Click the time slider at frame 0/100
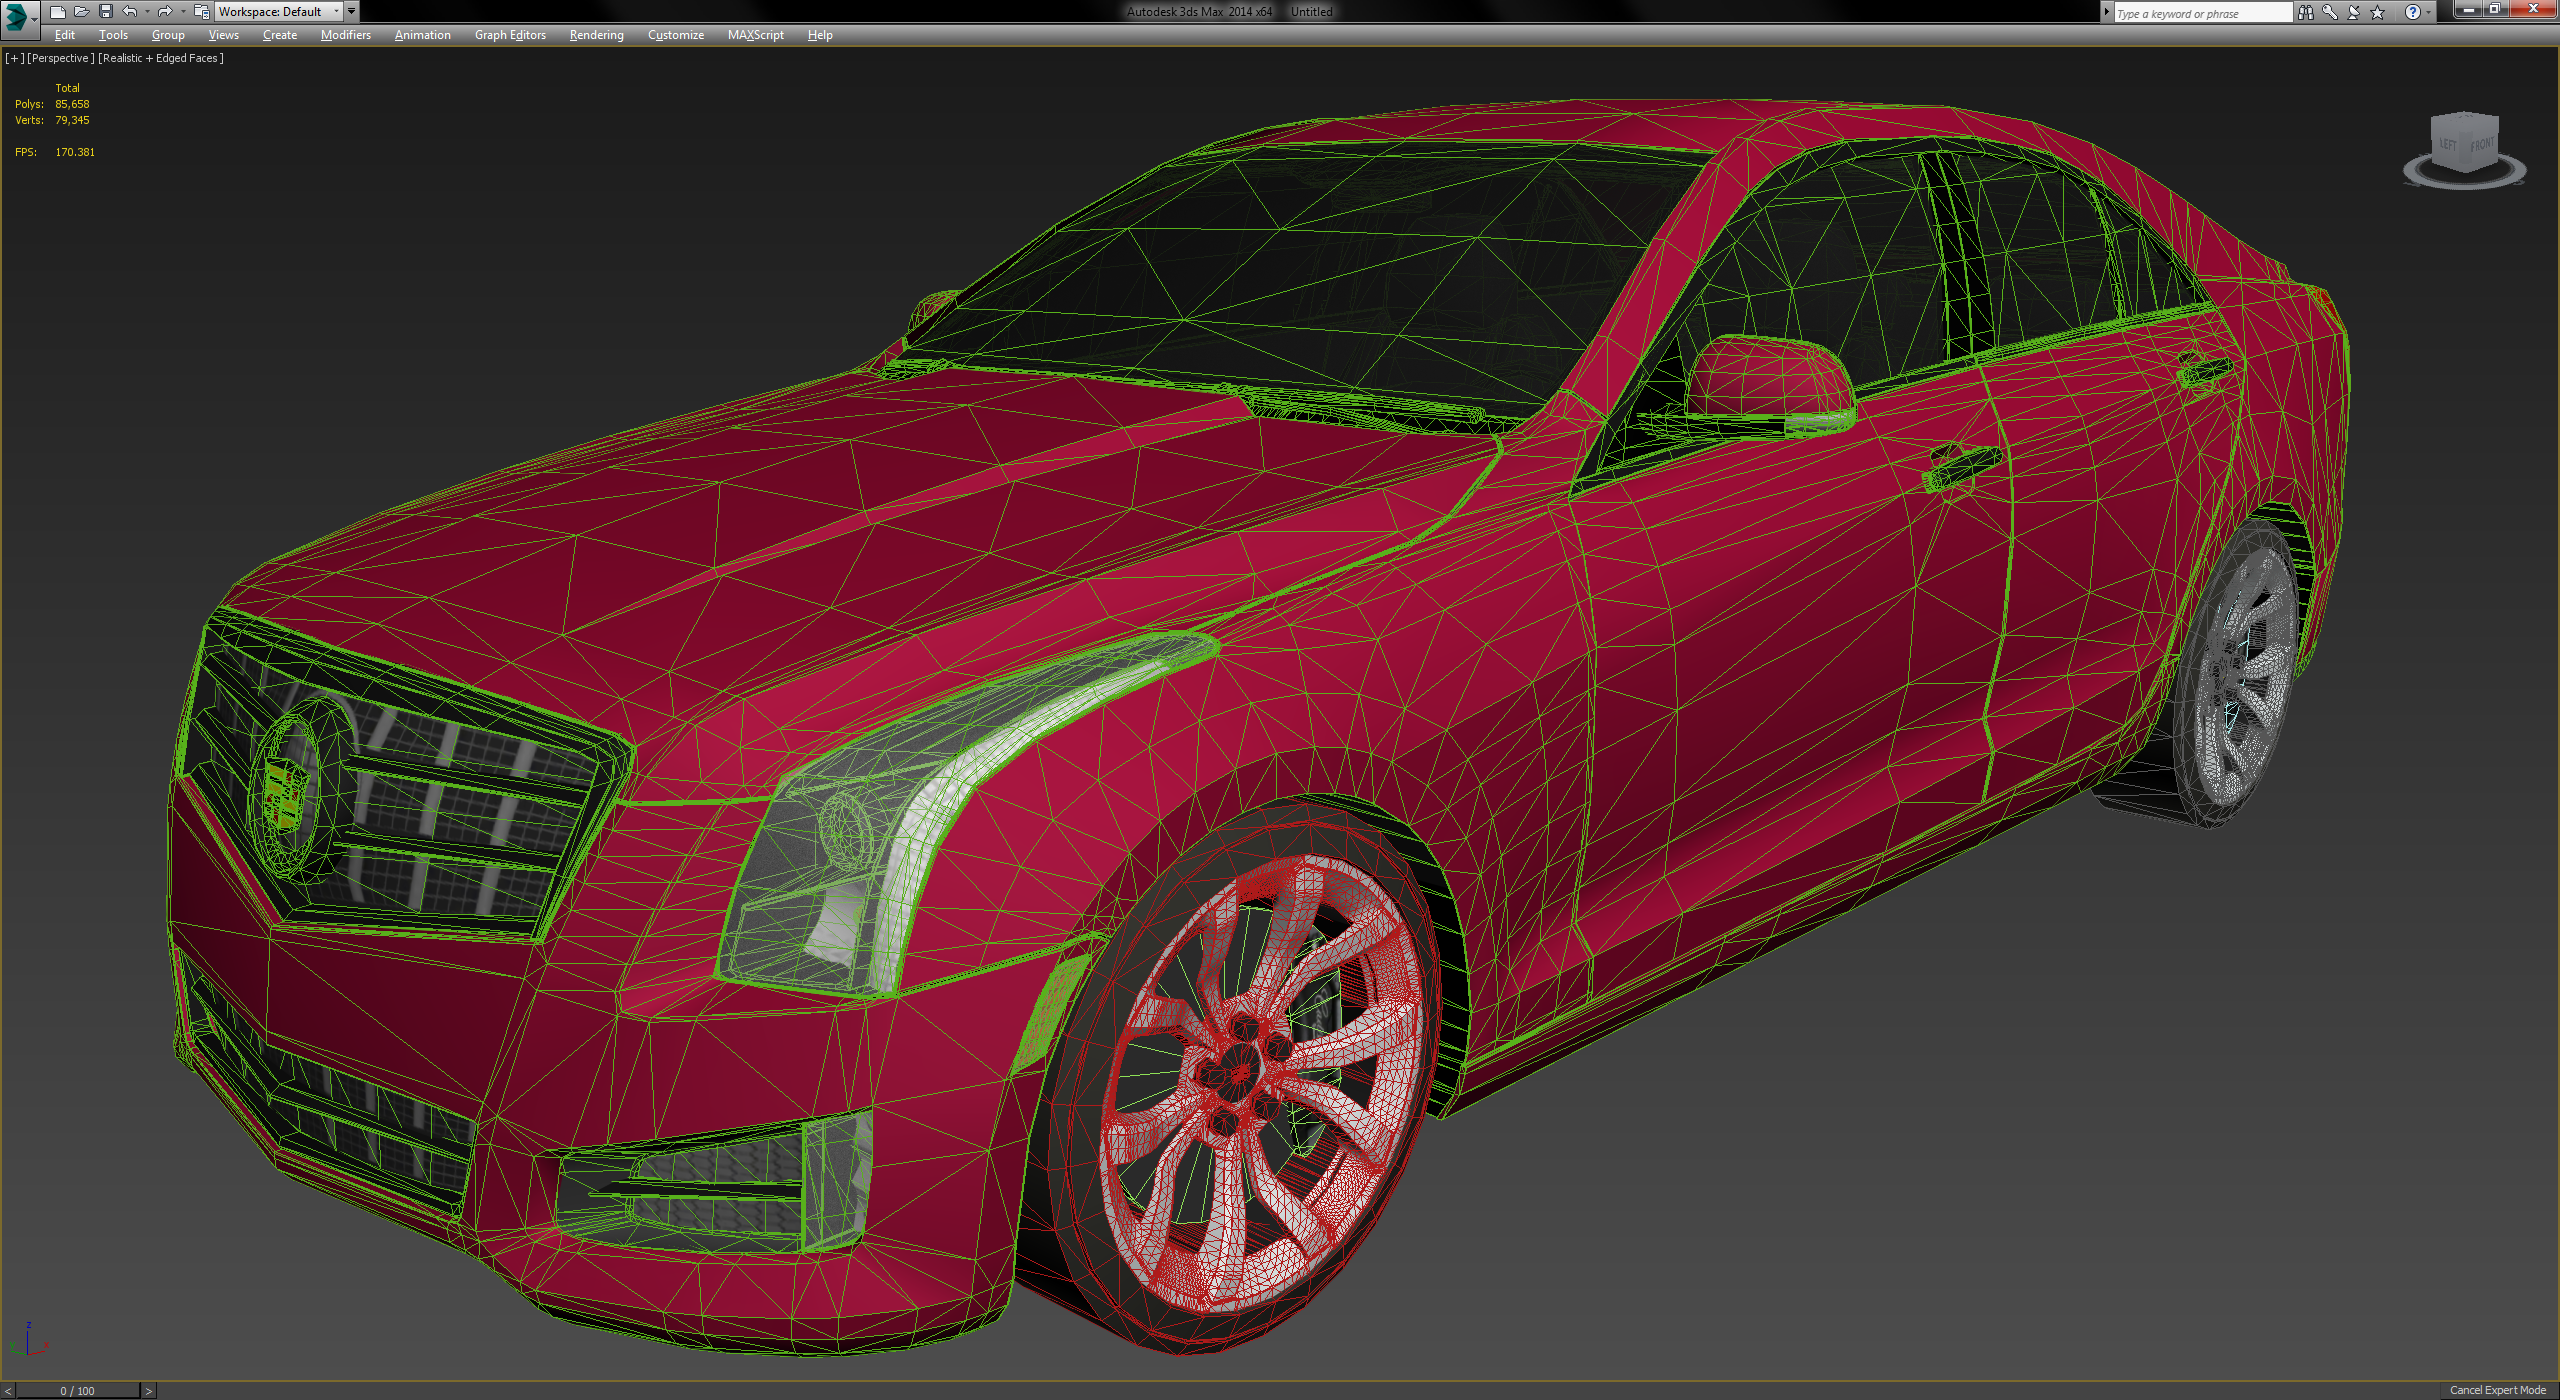The image size is (2560, 1400). pos(75,1390)
